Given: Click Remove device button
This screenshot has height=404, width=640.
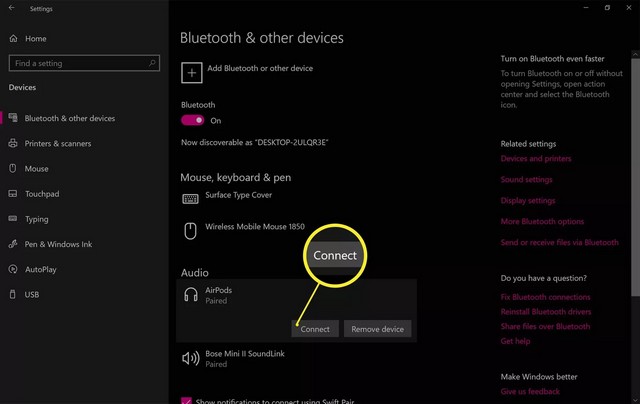Looking at the screenshot, I should tap(377, 329).
